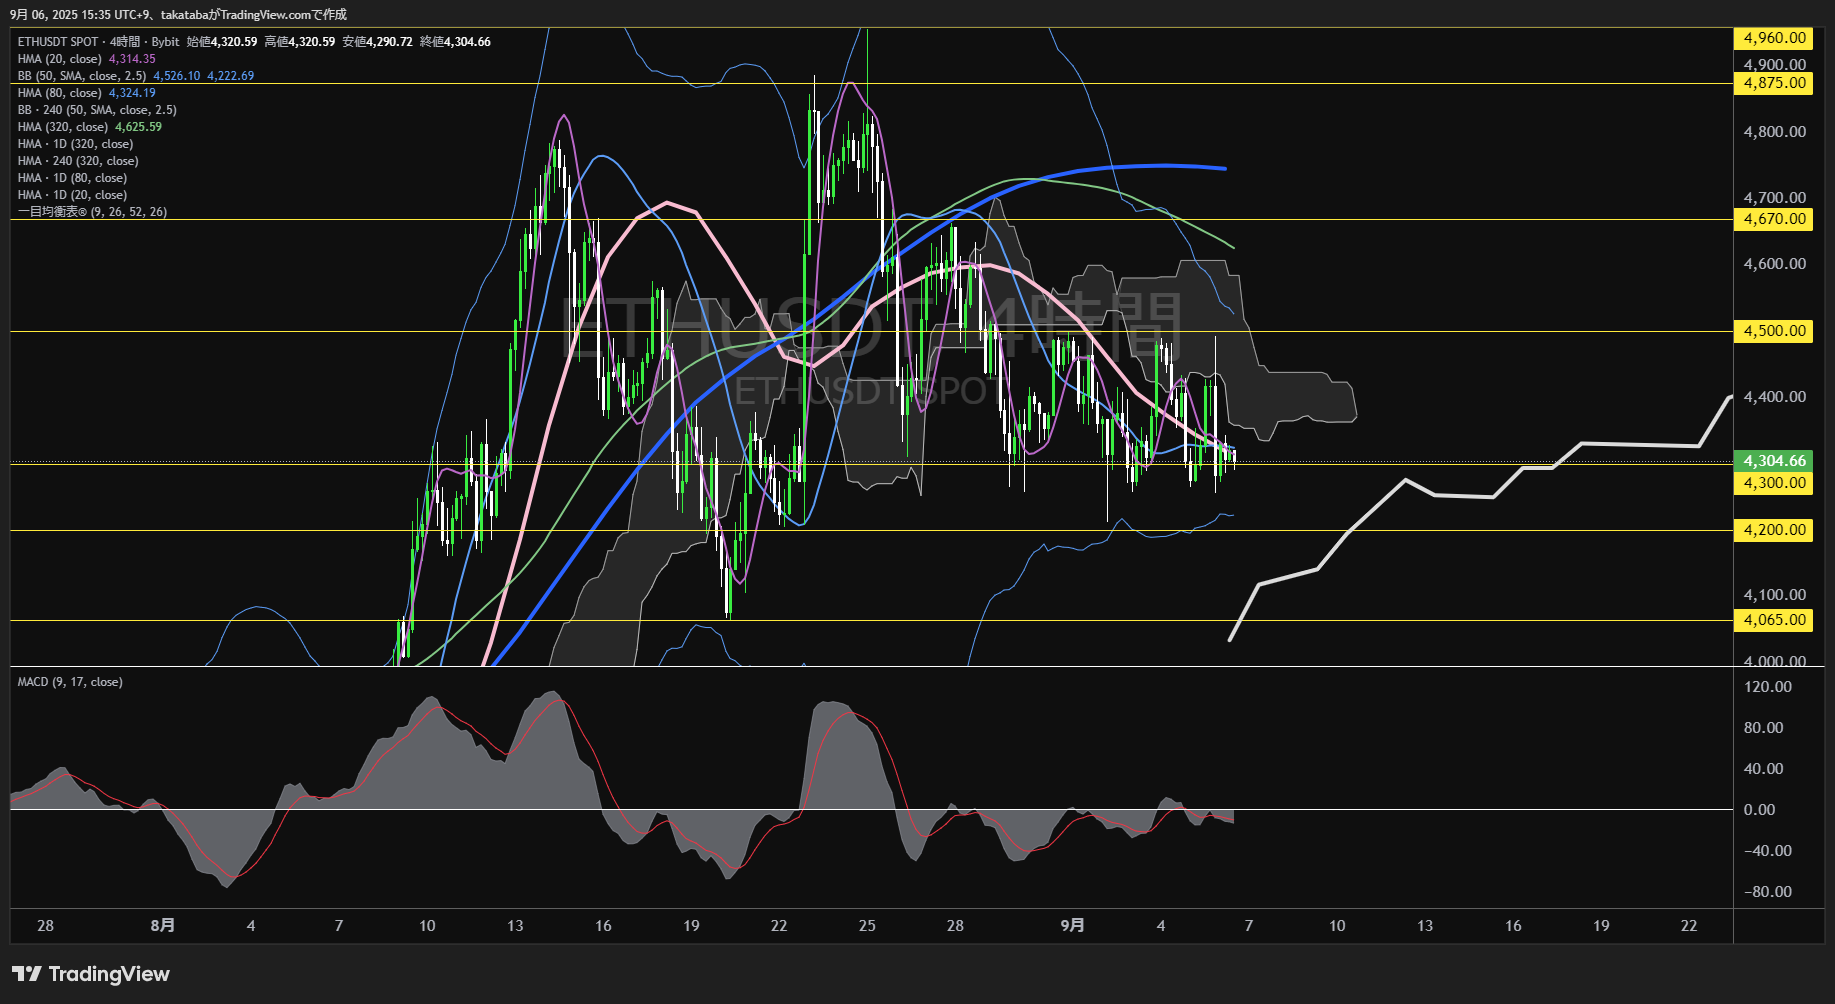Image resolution: width=1835 pixels, height=1004 pixels.
Task: Click the 4,400.00 price scale value
Action: pyautogui.click(x=1775, y=397)
